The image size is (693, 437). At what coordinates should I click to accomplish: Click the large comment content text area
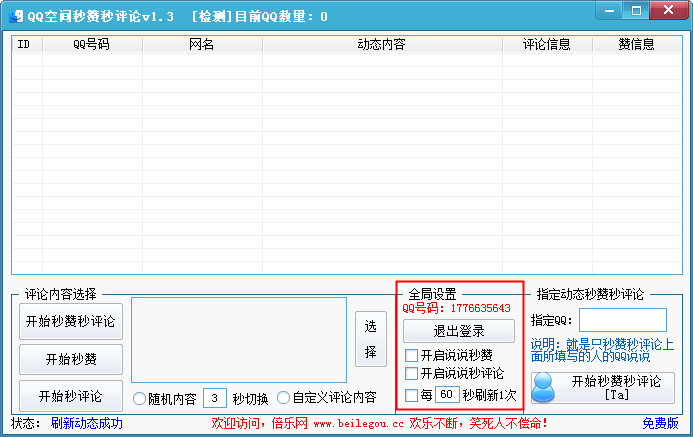(239, 340)
